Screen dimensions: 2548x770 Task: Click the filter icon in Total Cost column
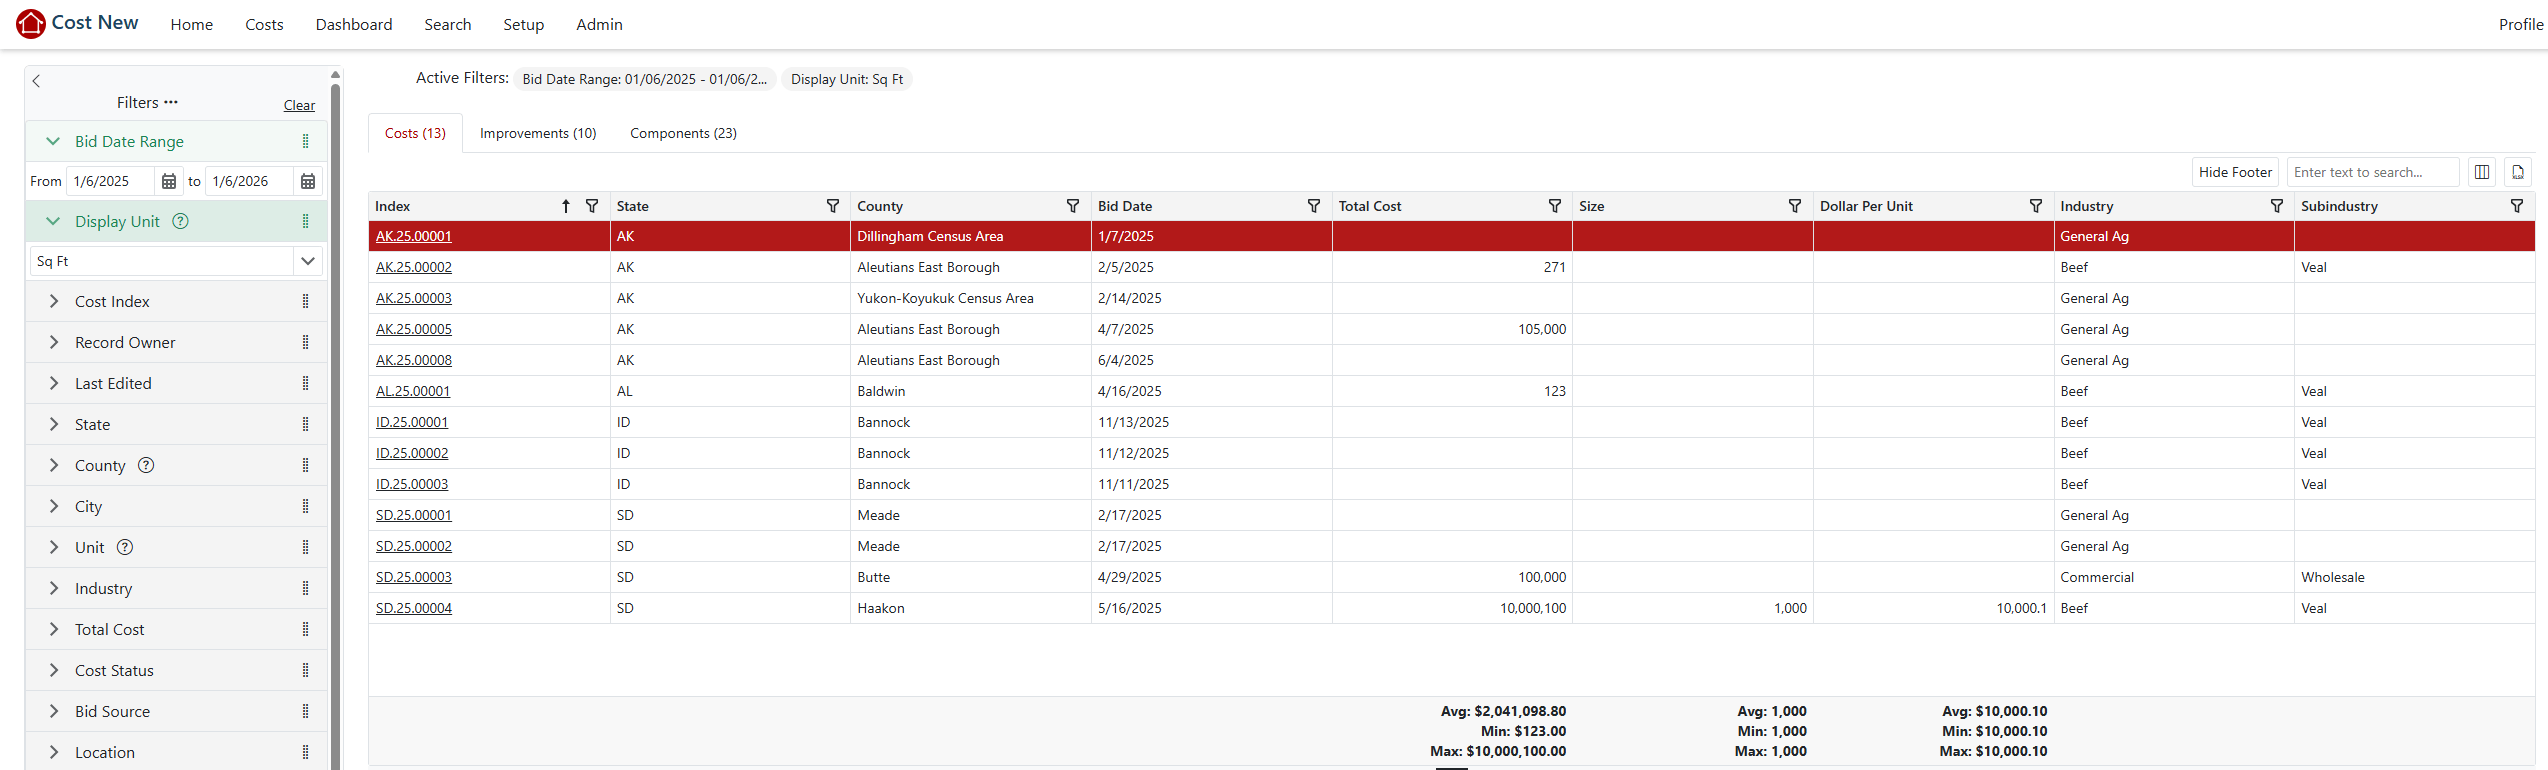pos(1554,206)
